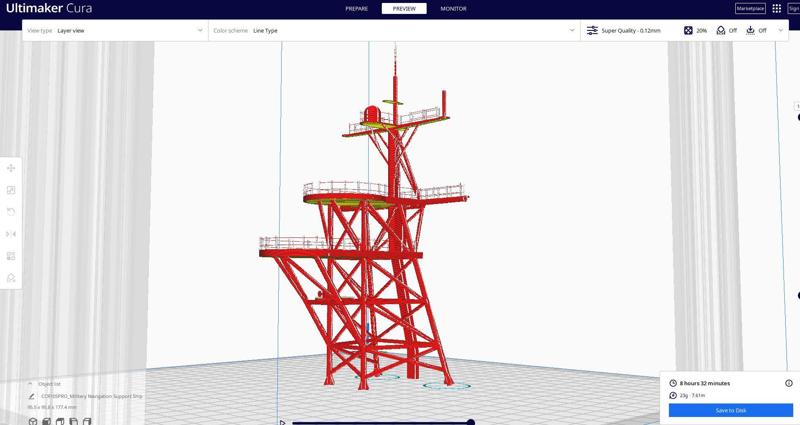Switch to 3D perspective camera view
Screen dimensions: 800x425
(33, 421)
